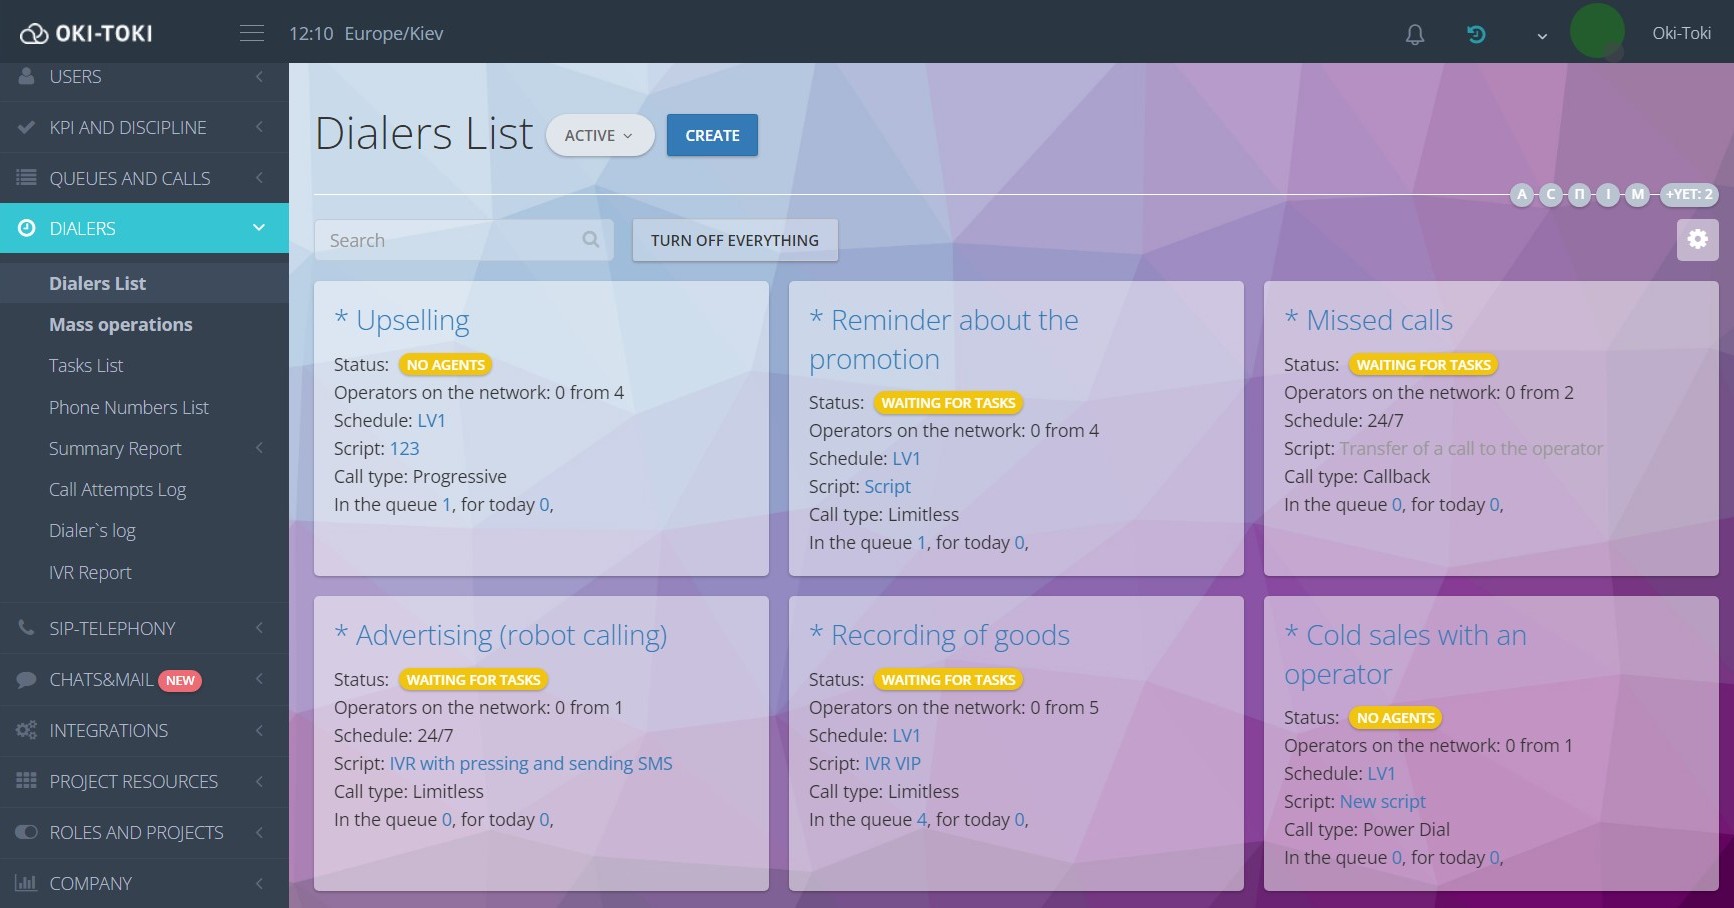Click the round 'M' badge
1734x908 pixels.
pos(1637,194)
